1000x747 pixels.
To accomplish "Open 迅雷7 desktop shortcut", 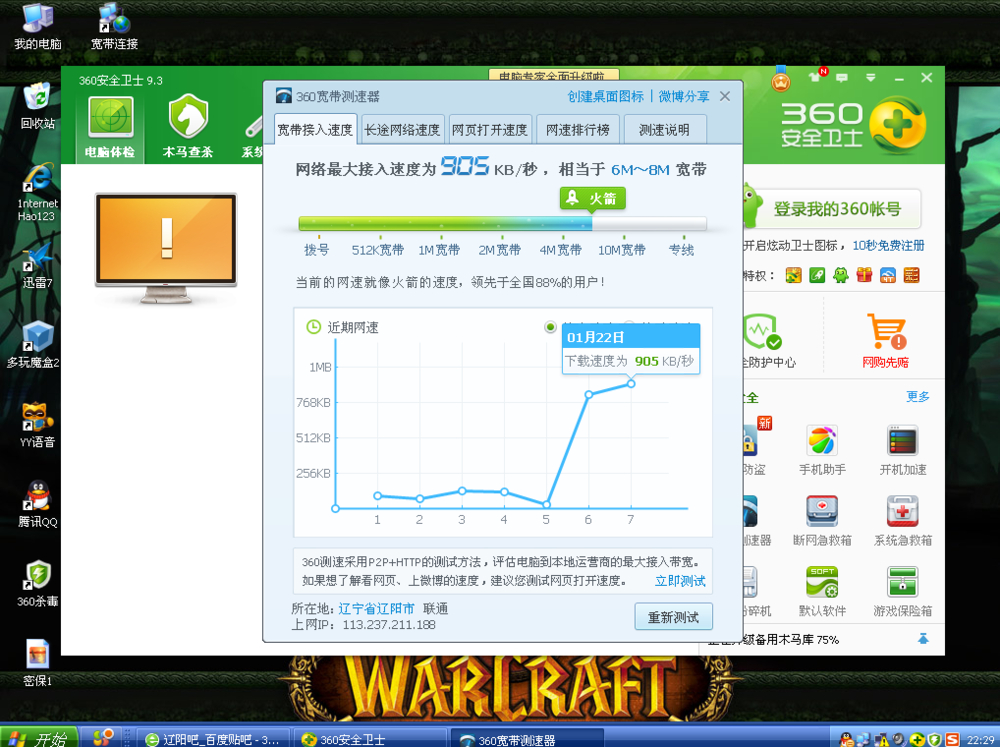I will tap(38, 265).
